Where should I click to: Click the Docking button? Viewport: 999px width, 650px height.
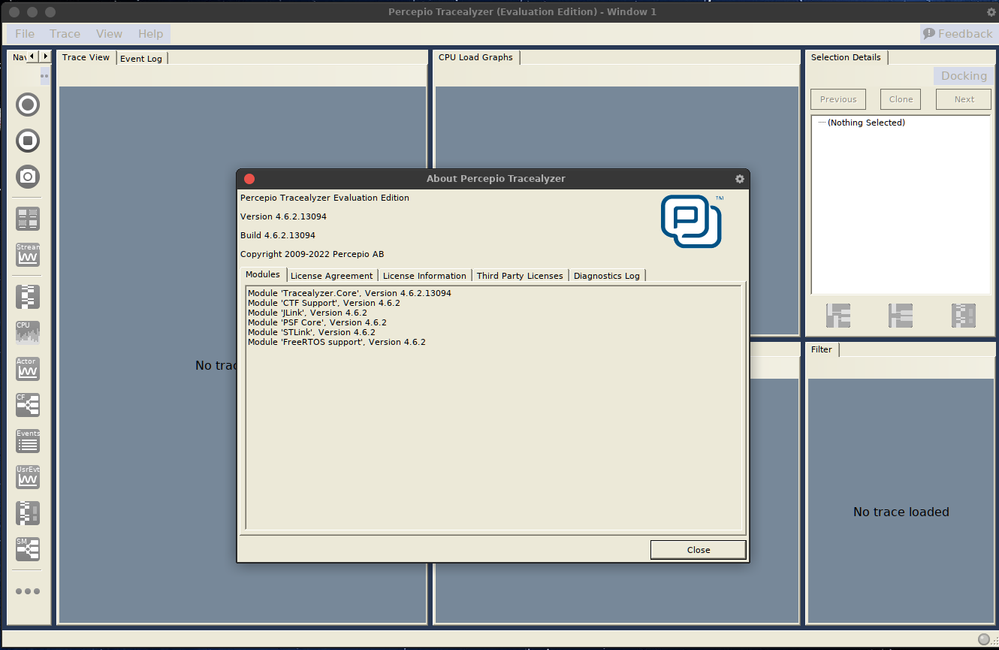964,76
